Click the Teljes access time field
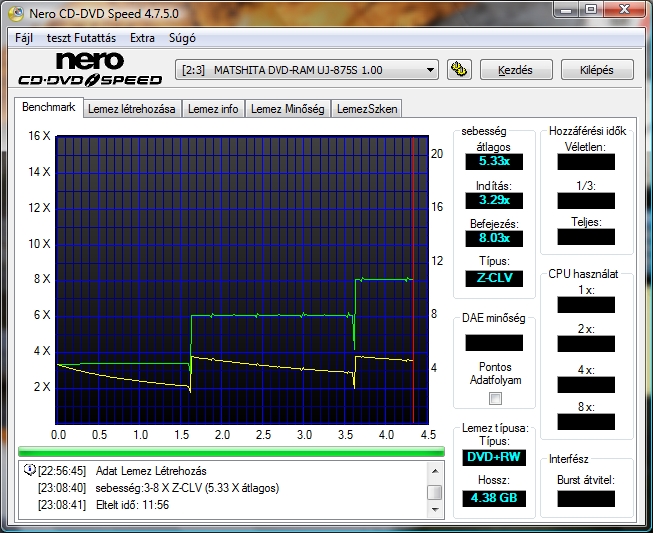Image resolution: width=653 pixels, height=533 pixels. tap(586, 237)
